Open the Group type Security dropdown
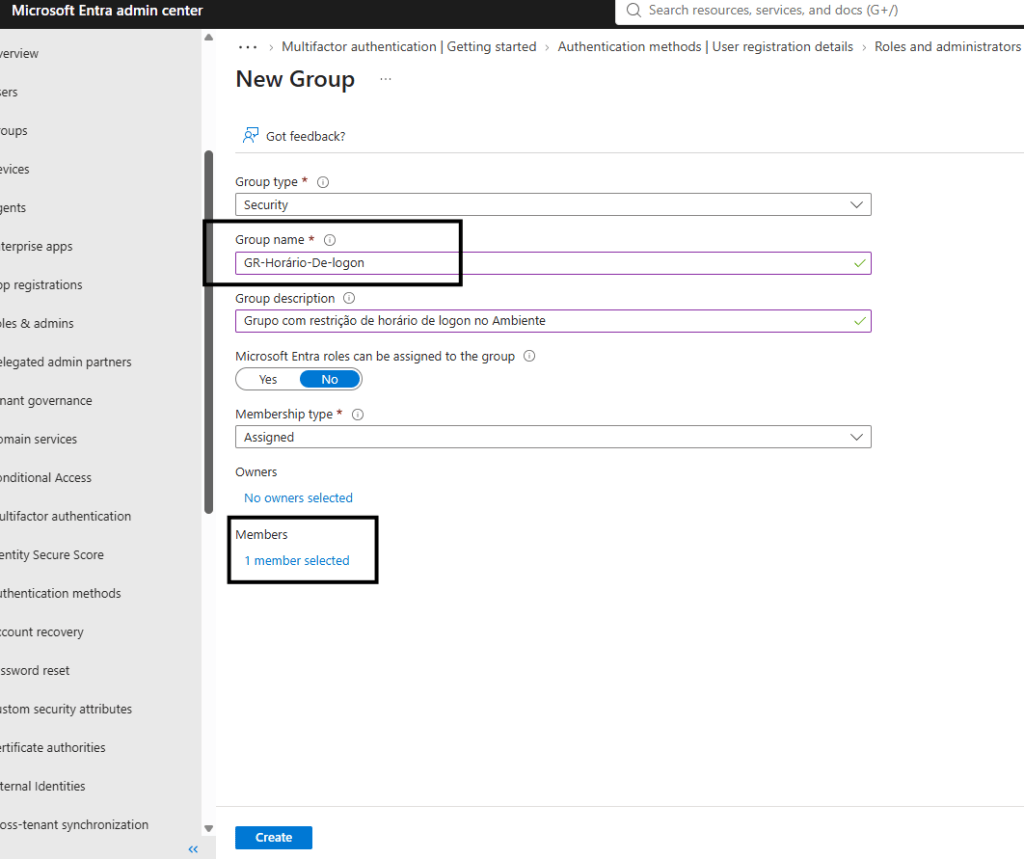 pos(553,204)
